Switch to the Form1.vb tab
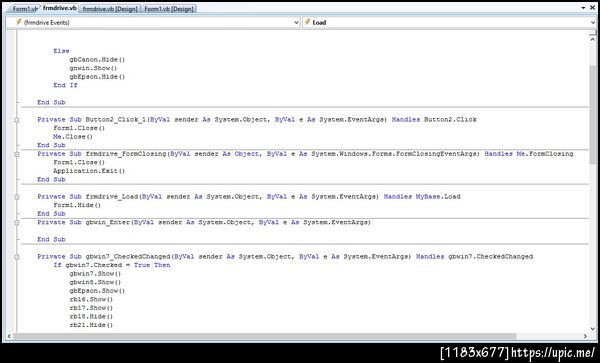The width and height of the screenshot is (600, 363). (x=24, y=8)
